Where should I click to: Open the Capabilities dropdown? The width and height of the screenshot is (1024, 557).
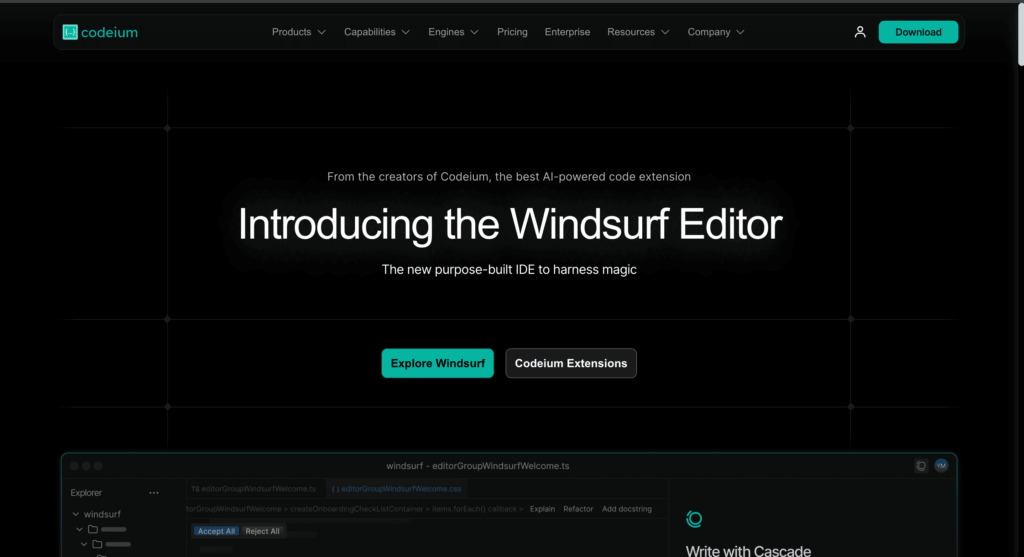point(377,32)
